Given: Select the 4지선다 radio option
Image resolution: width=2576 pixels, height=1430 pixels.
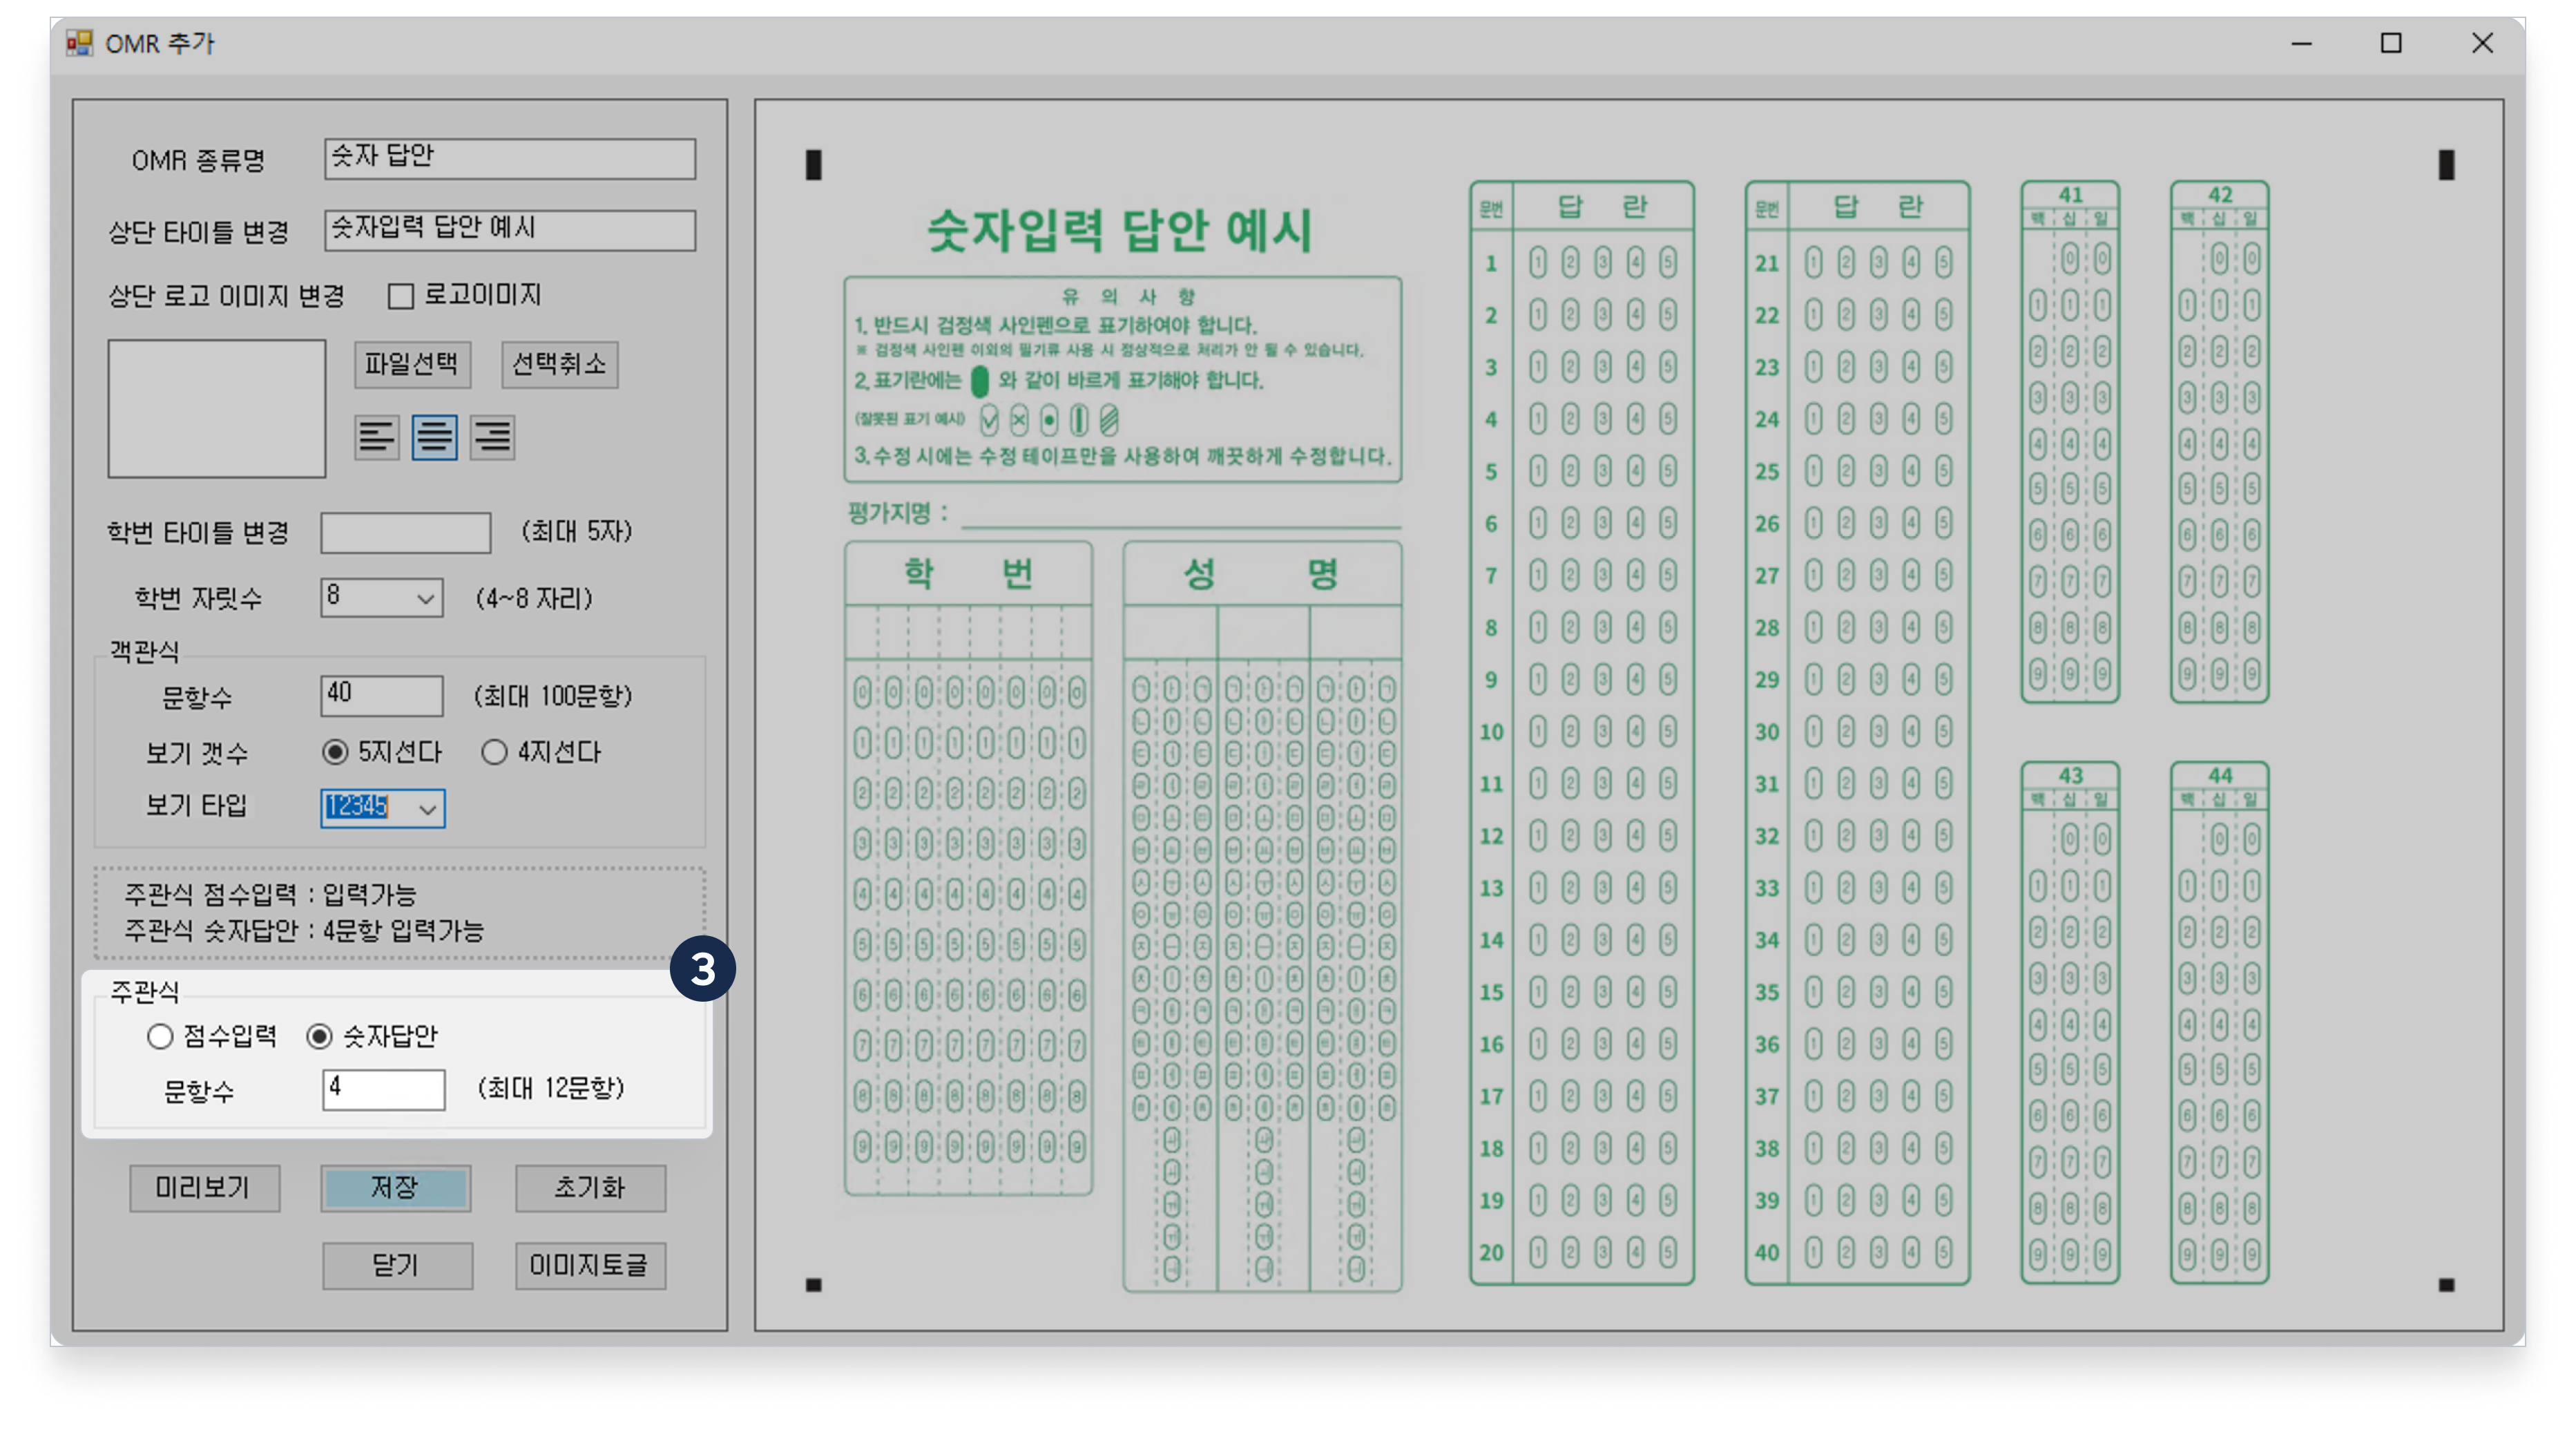Looking at the screenshot, I should point(494,752).
